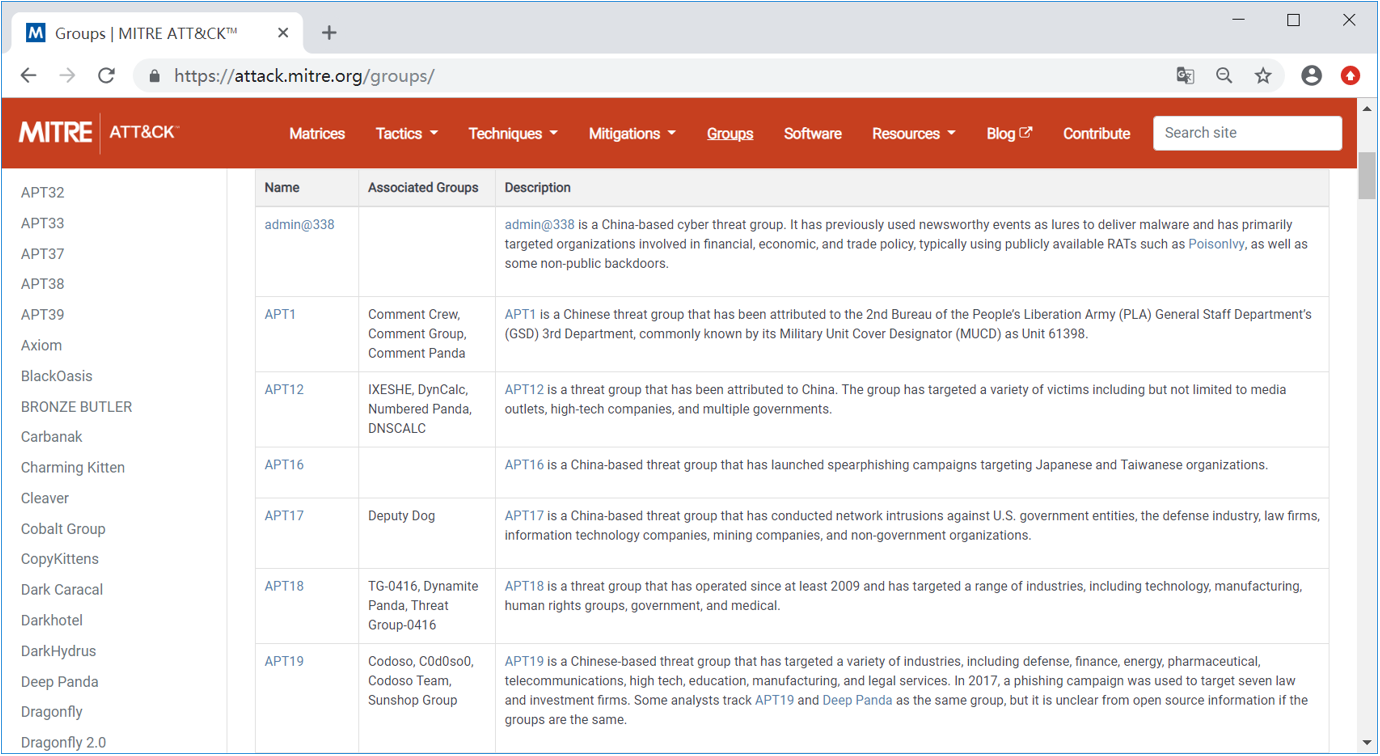The image size is (1380, 756).
Task: Select Axiom in the sidebar
Action: tap(42, 345)
